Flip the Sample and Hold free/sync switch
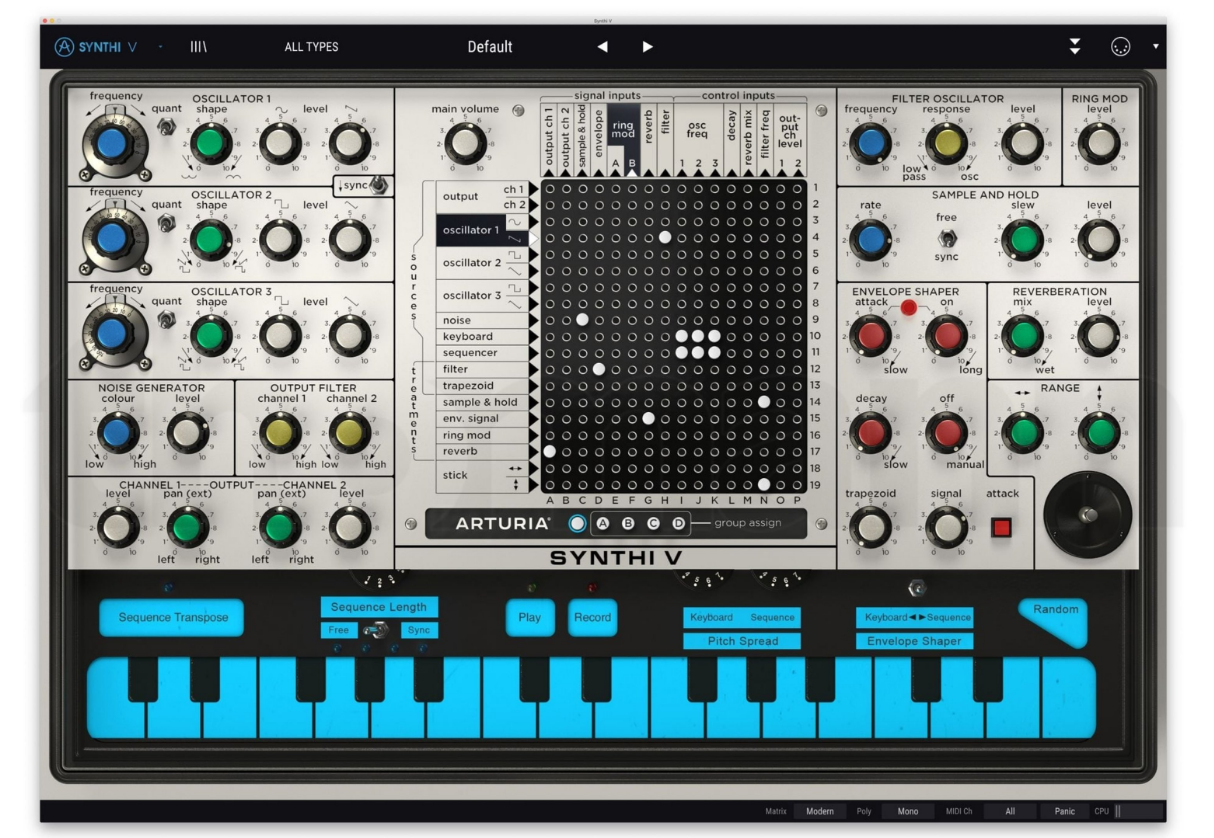 [945, 238]
